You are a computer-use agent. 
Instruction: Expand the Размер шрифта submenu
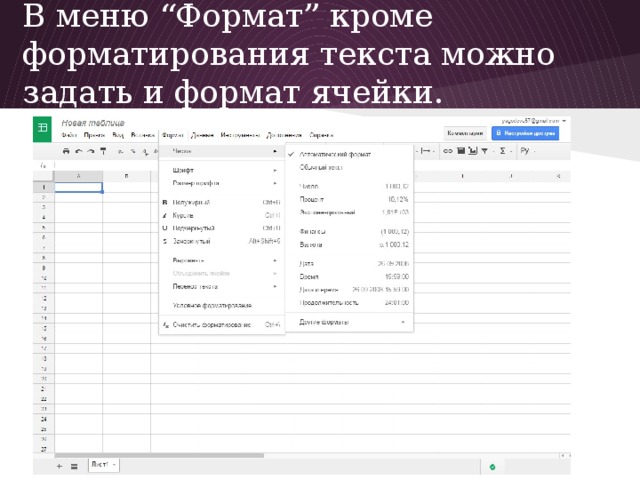pos(222,183)
